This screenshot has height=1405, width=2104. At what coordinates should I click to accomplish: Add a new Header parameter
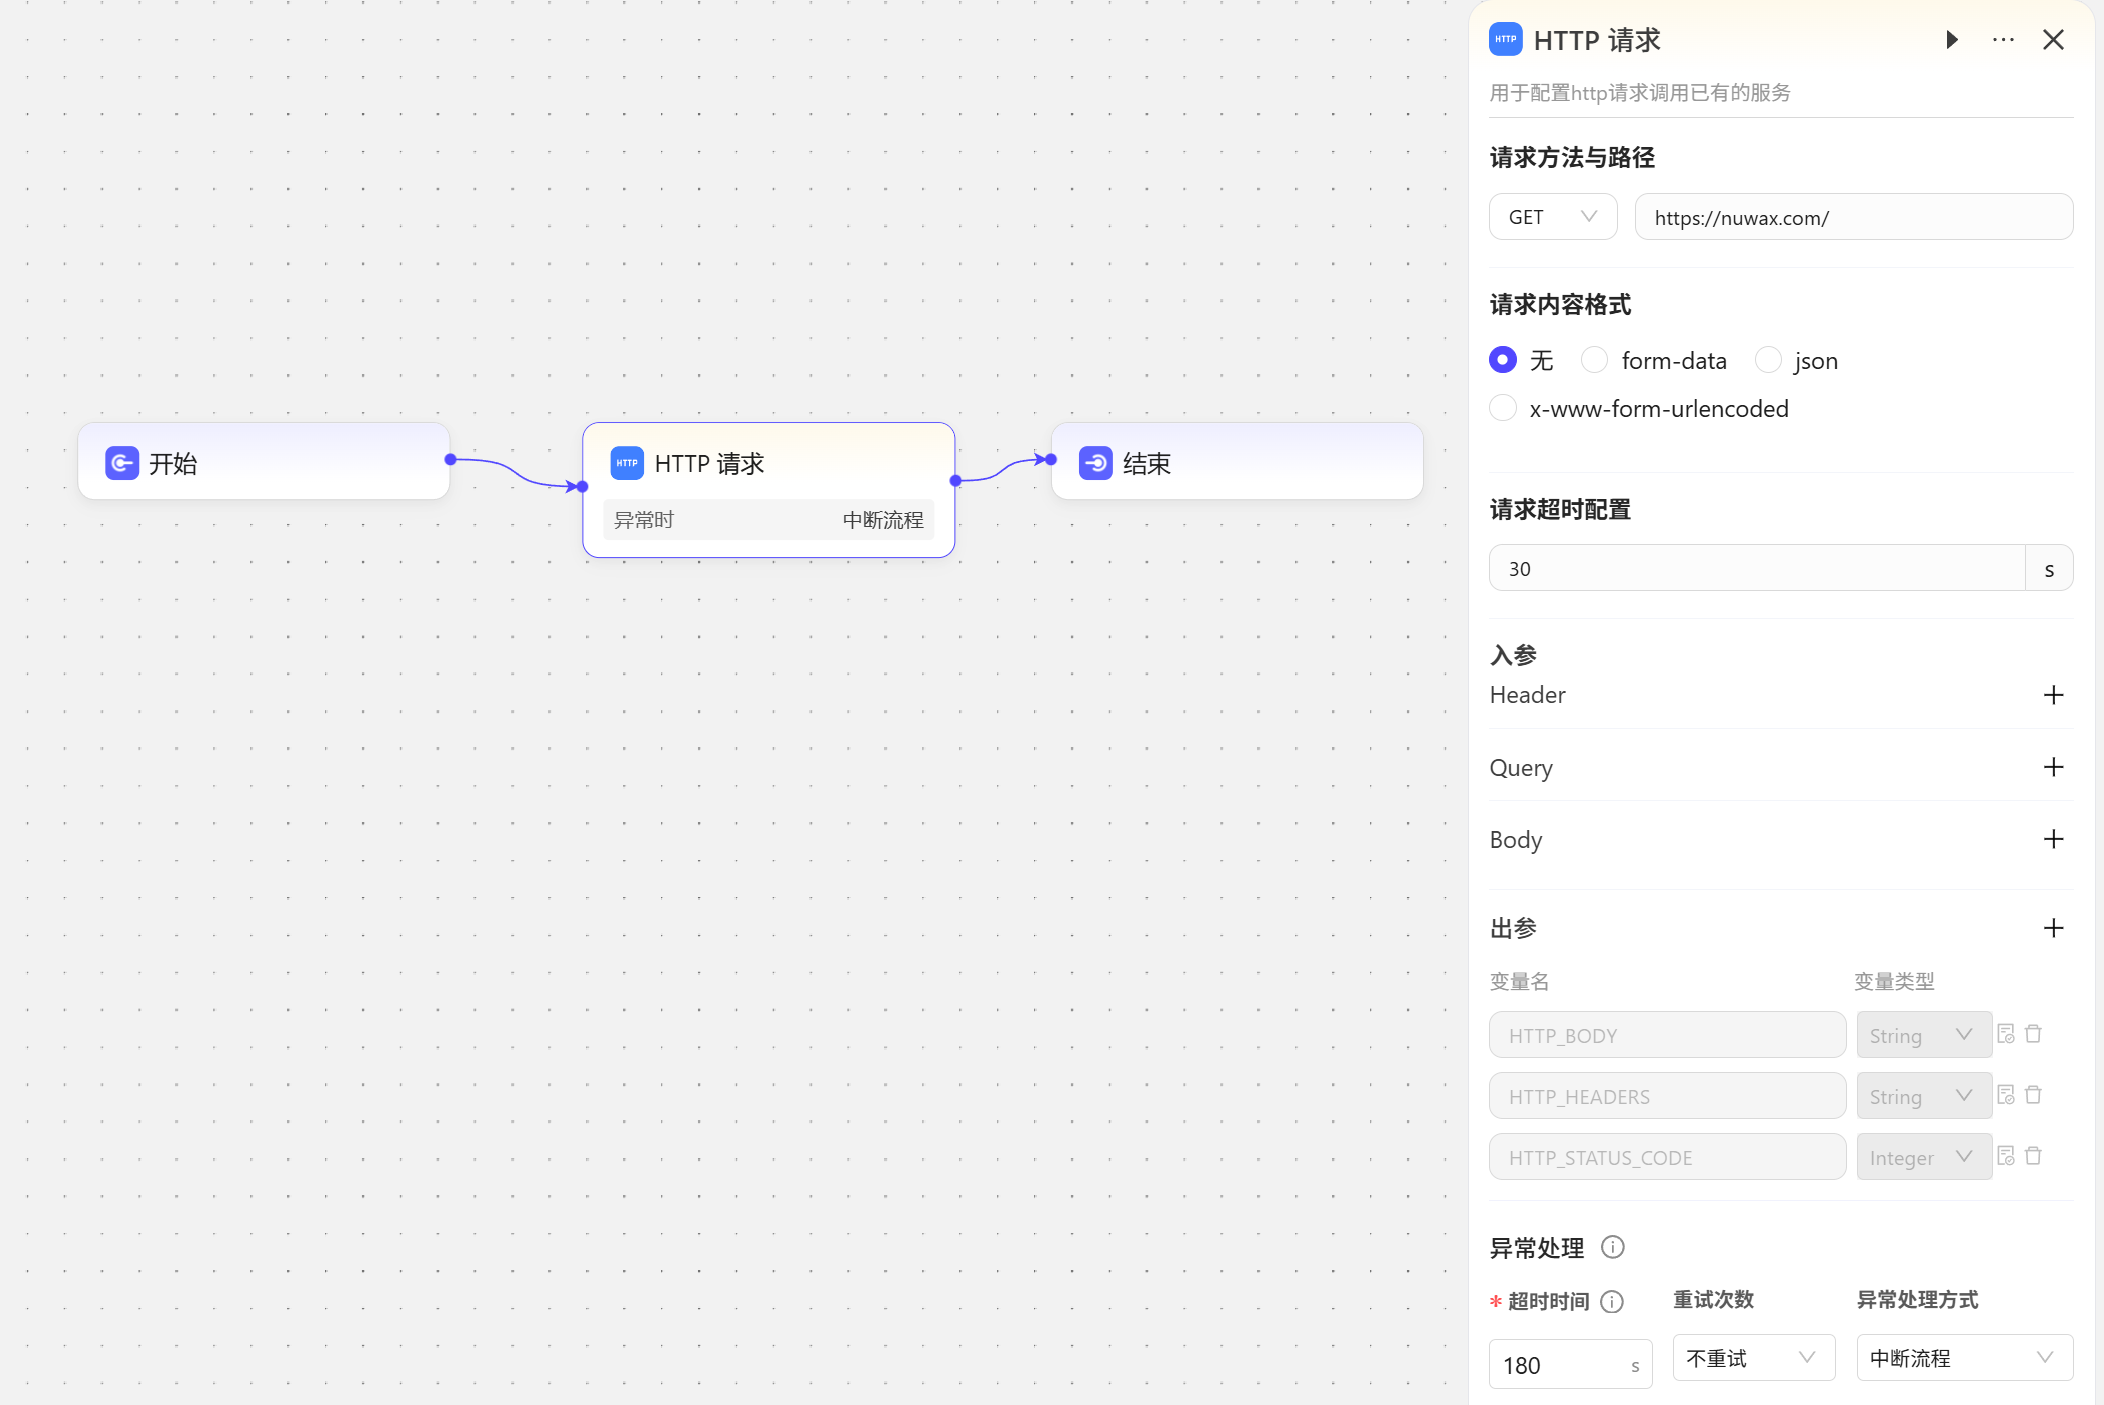(2053, 695)
